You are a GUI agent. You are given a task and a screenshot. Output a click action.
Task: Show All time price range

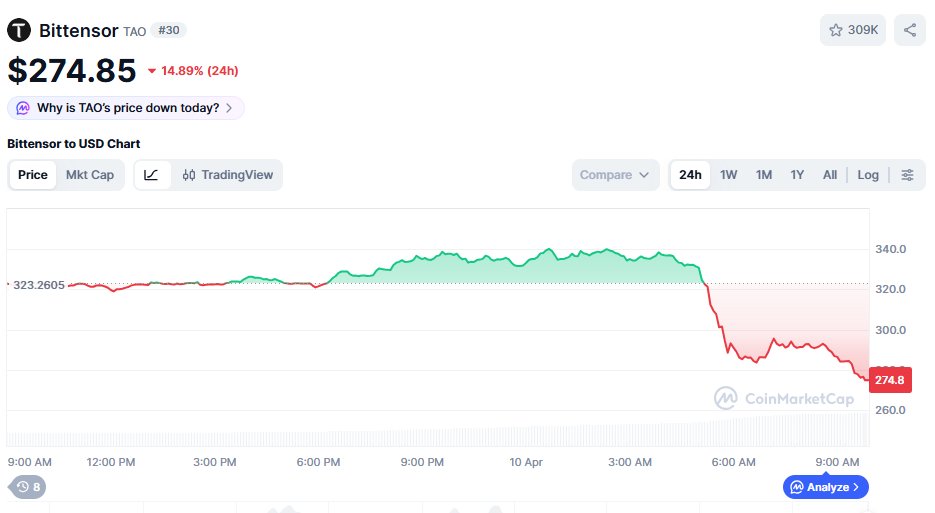coord(830,175)
